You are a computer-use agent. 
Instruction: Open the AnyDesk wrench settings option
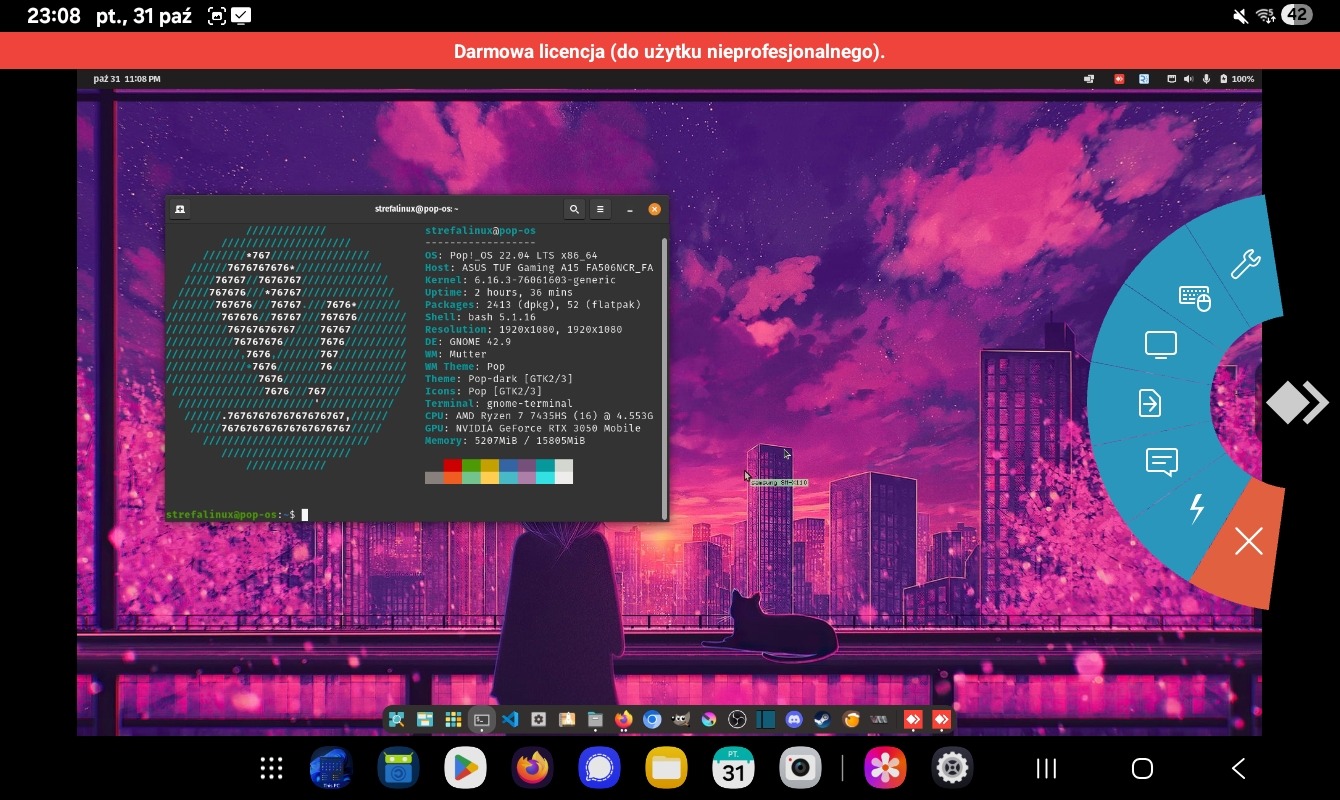coord(1244,264)
